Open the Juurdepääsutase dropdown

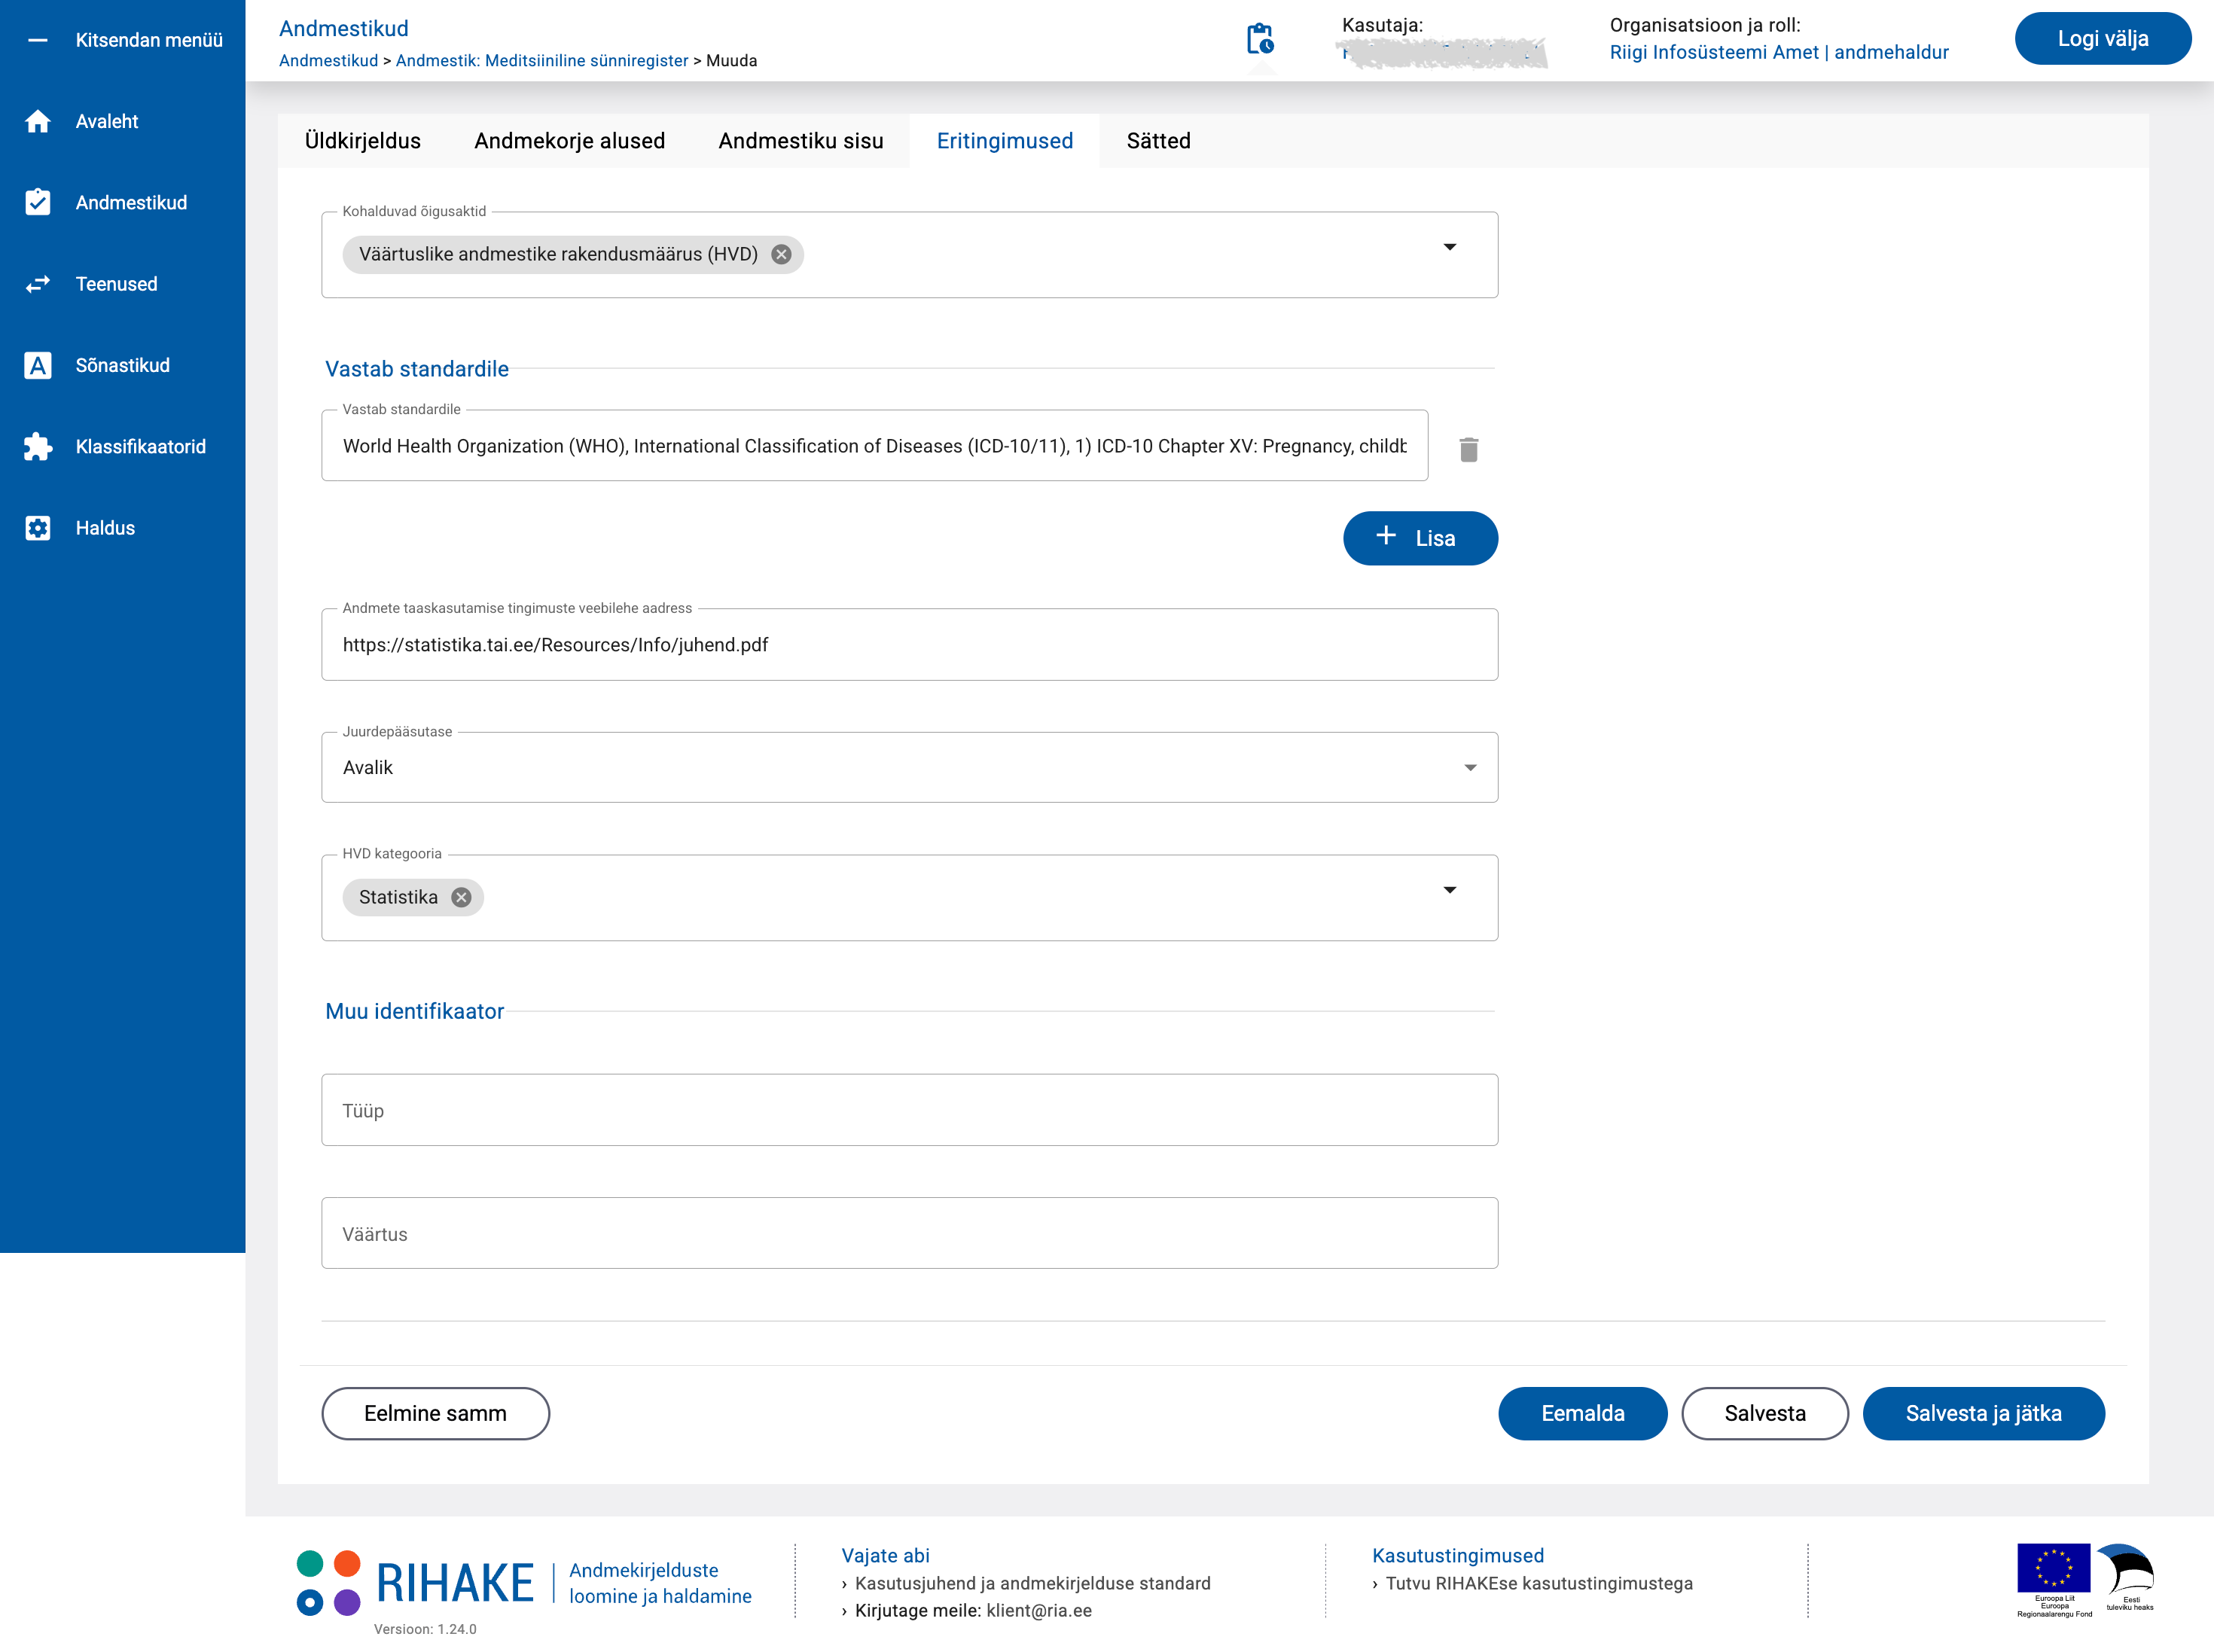coord(1469,767)
